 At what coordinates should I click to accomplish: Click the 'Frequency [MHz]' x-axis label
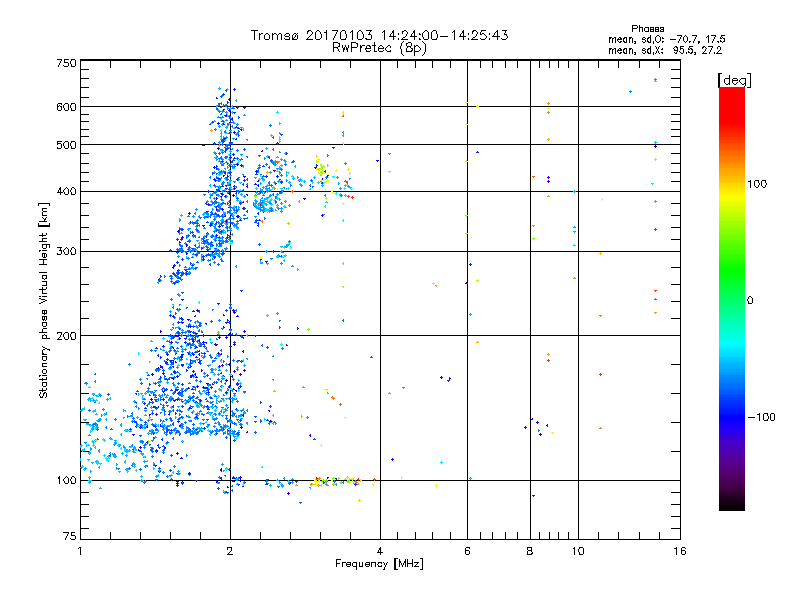pyautogui.click(x=379, y=564)
